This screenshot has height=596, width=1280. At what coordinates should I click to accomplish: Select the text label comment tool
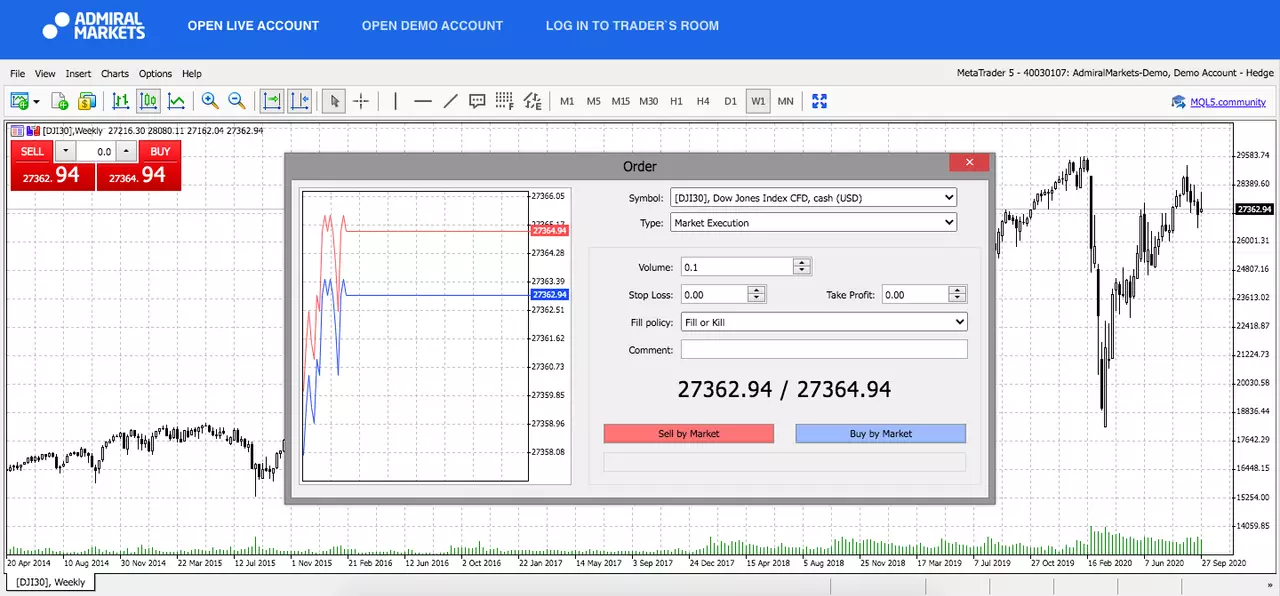477,101
